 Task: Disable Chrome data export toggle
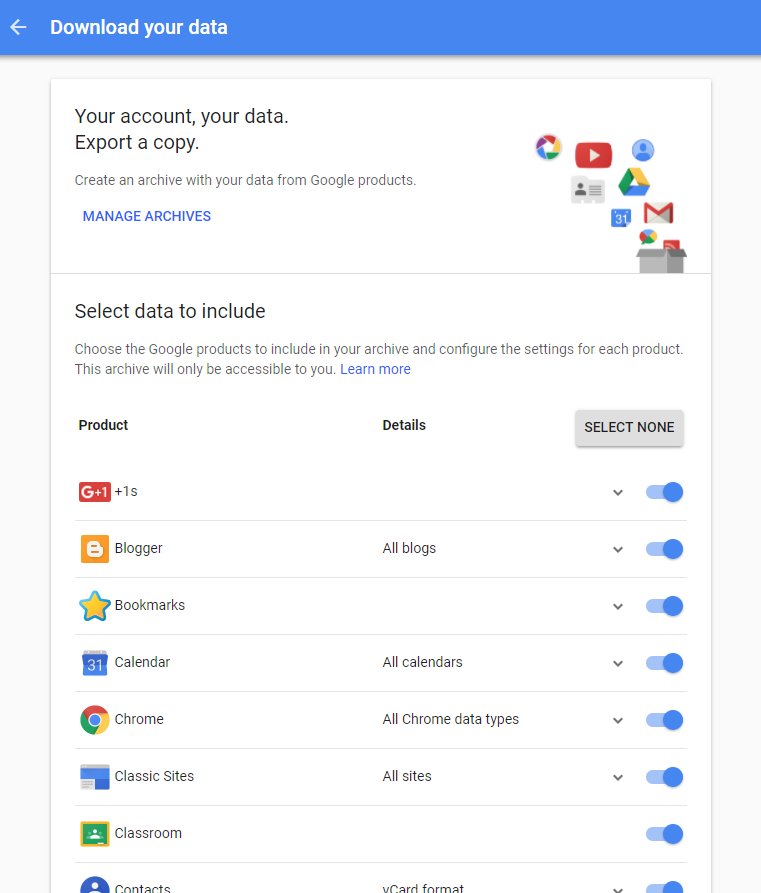pos(664,720)
